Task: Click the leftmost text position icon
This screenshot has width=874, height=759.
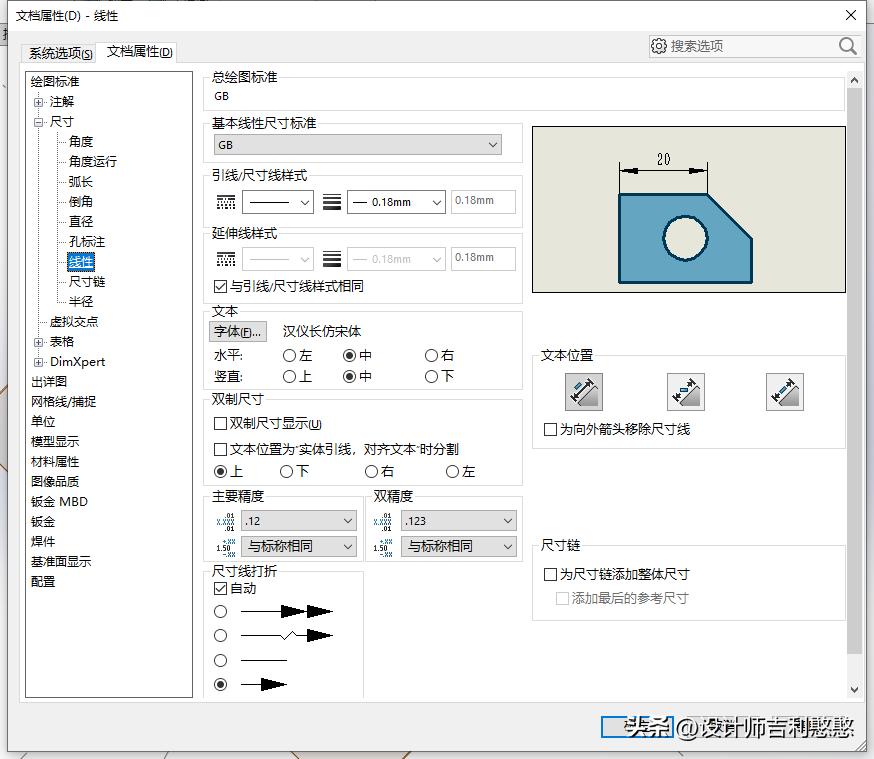Action: coord(584,391)
